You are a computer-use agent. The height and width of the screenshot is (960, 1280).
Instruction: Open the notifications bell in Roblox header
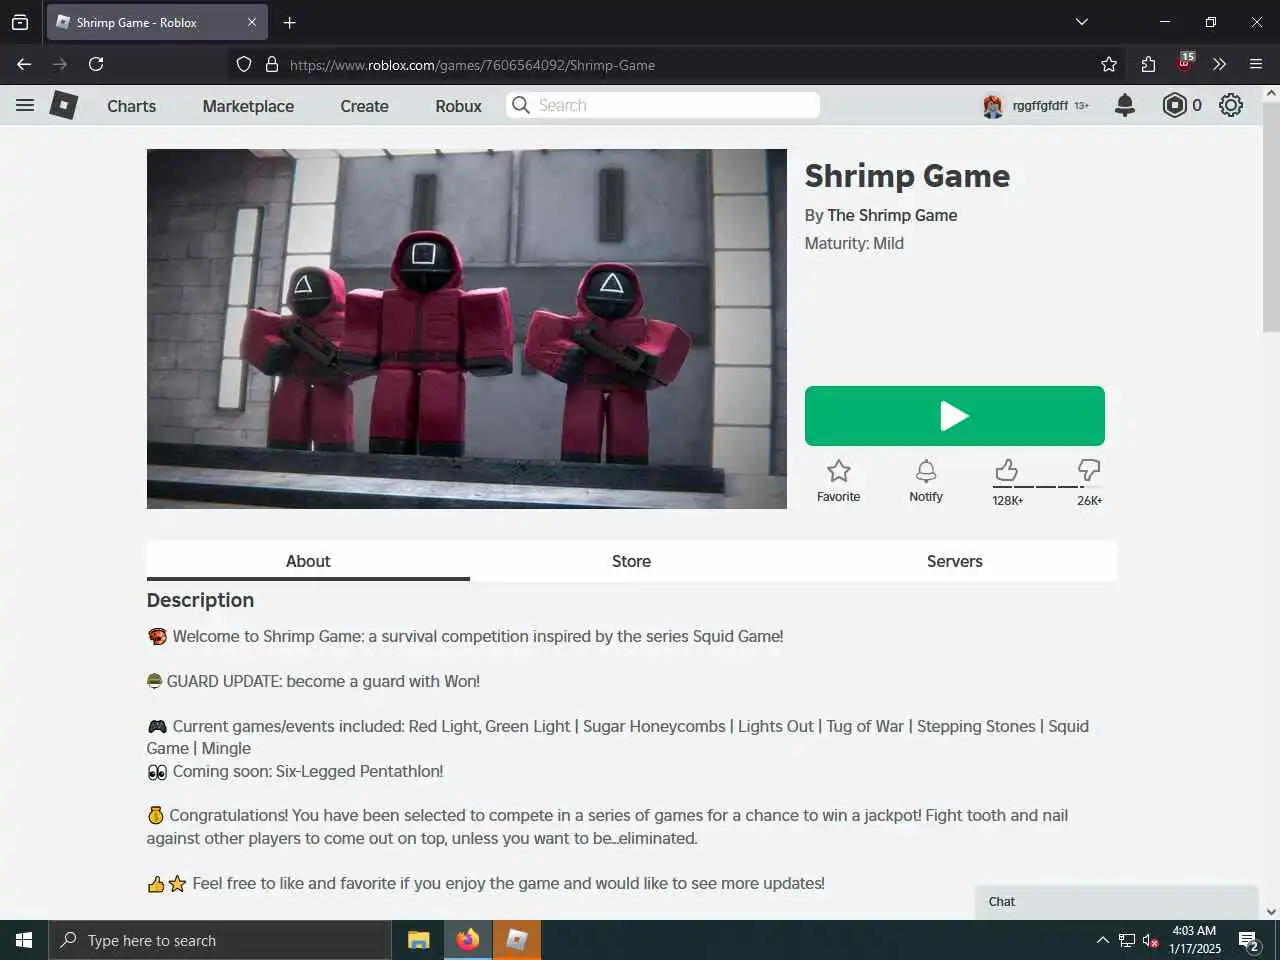click(x=1125, y=105)
